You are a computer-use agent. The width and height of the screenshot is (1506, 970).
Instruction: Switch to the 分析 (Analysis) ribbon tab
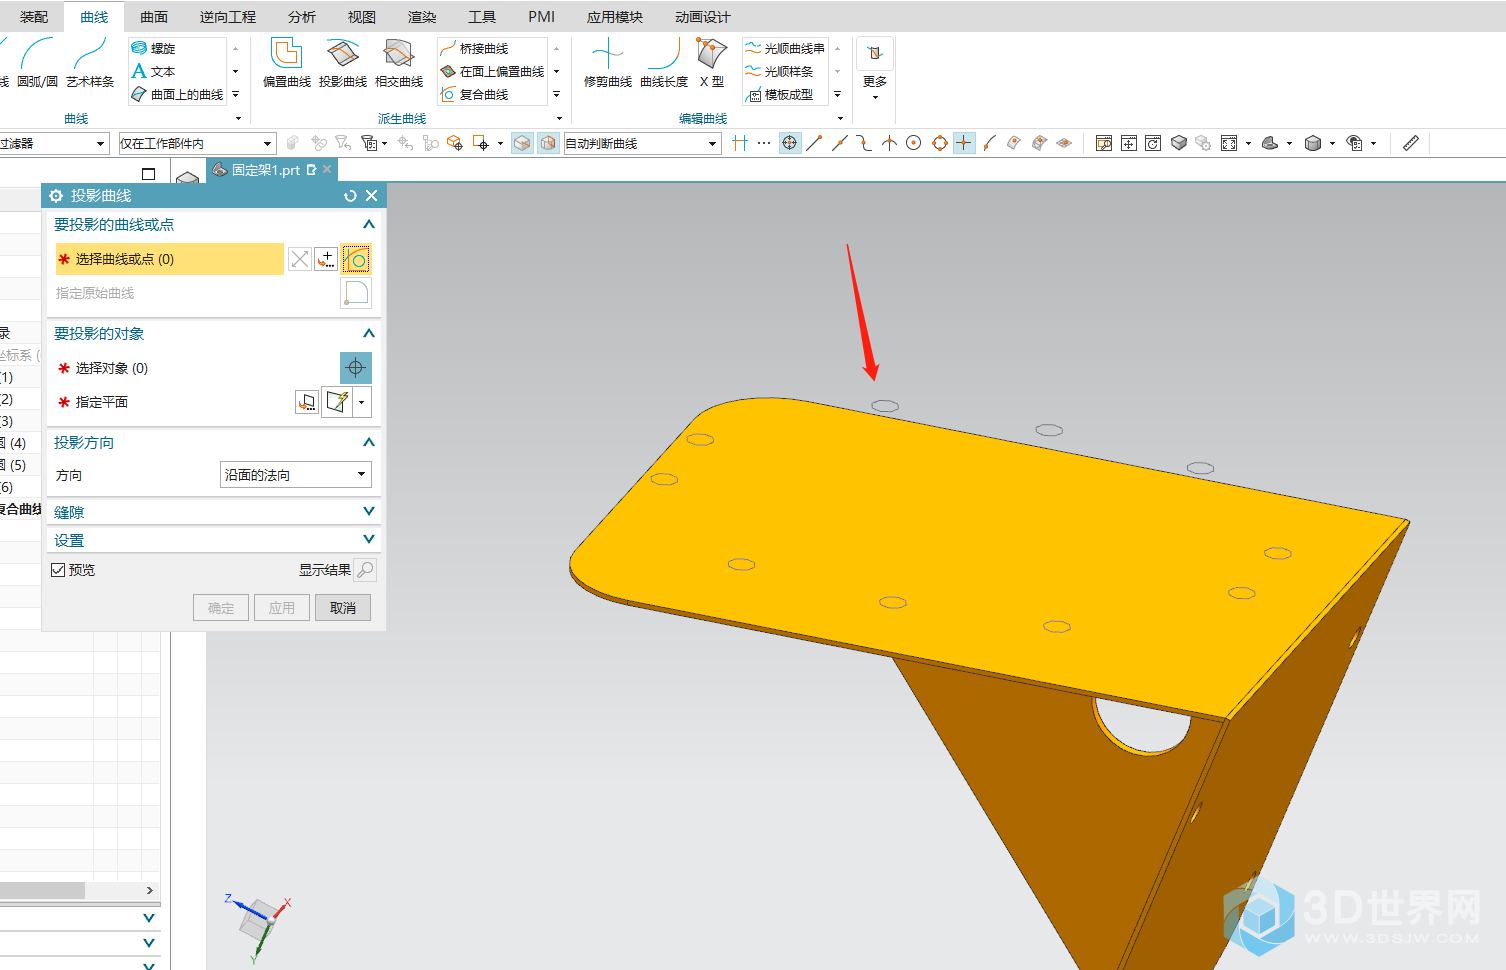(302, 17)
